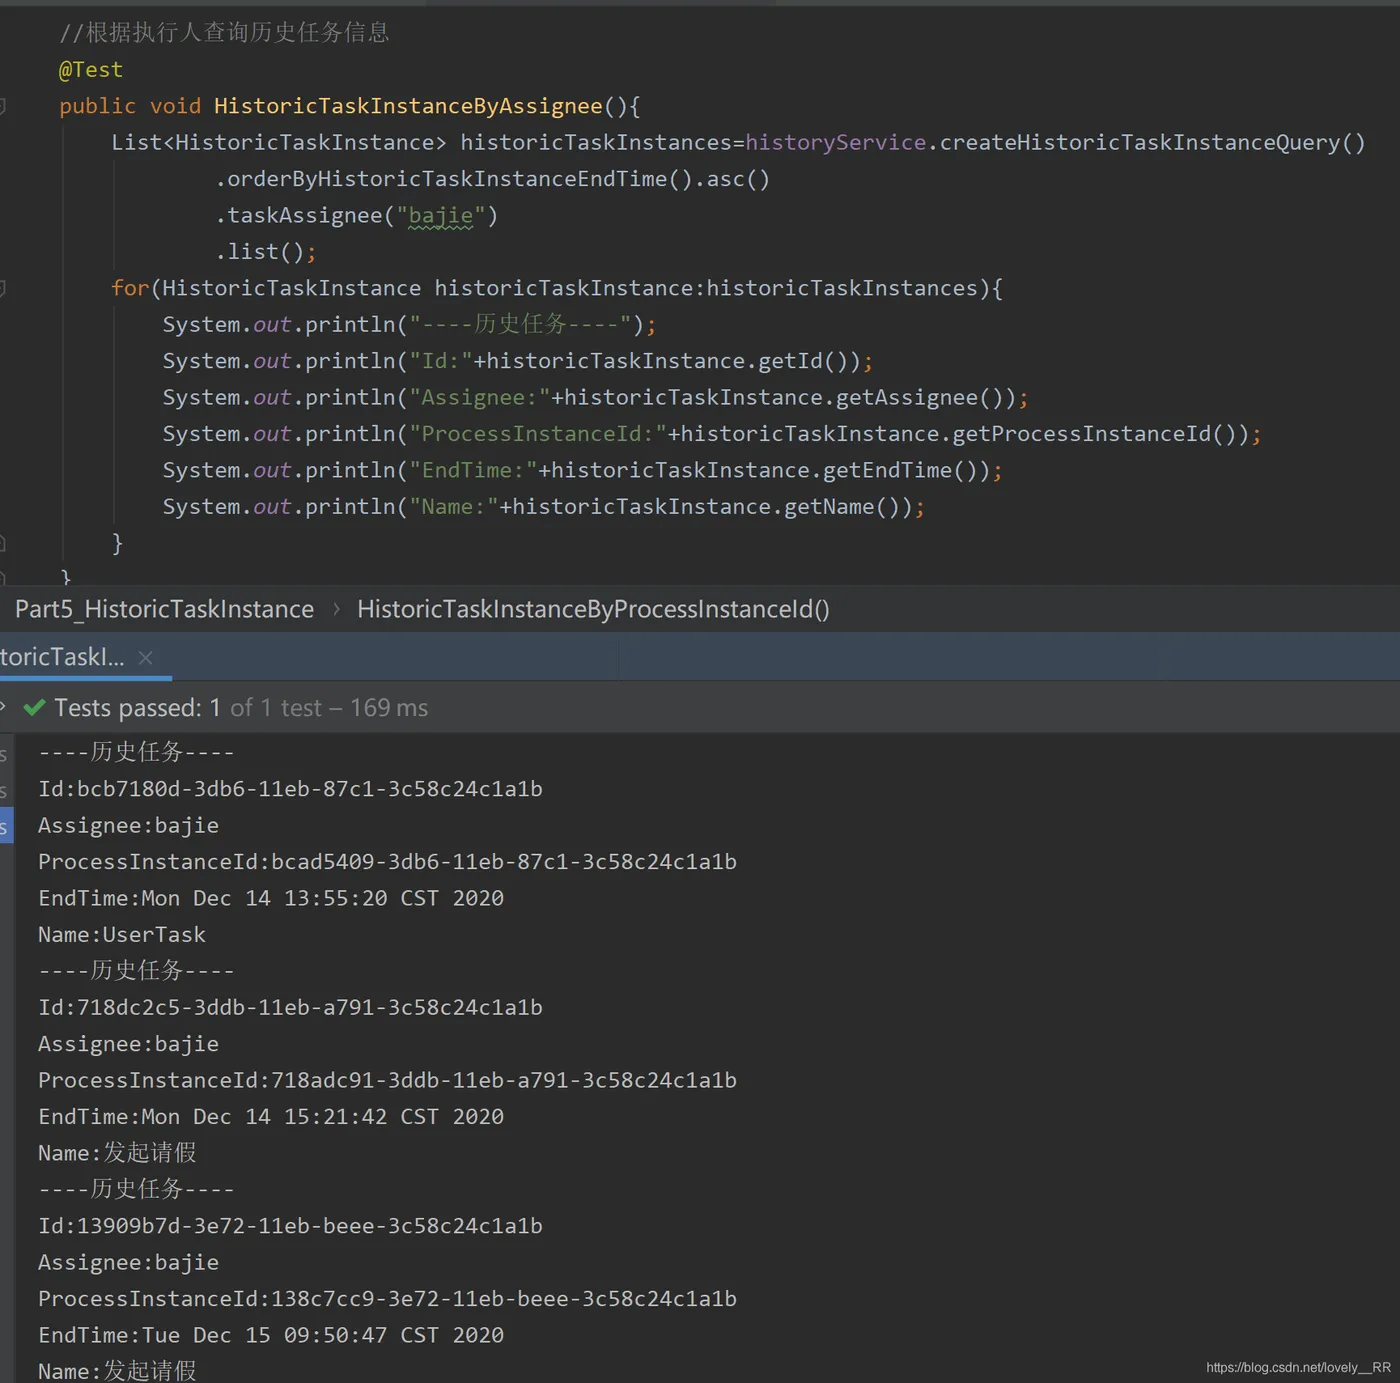Image resolution: width=1400 pixels, height=1383 pixels.
Task: Click .orderByHistoricTaskInstanceEndTime() in the code
Action: [x=455, y=179]
